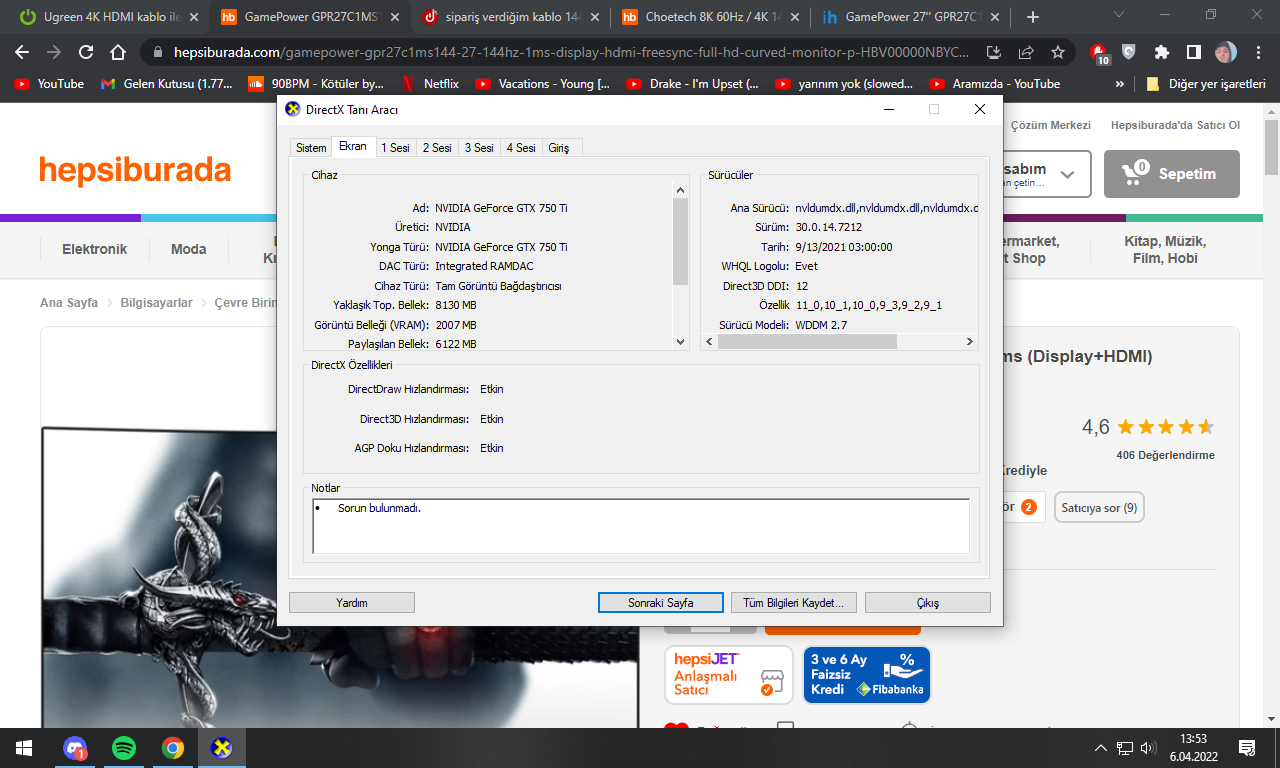Switch to the Giriş tab
Screen dimensions: 1280x768
click(559, 148)
